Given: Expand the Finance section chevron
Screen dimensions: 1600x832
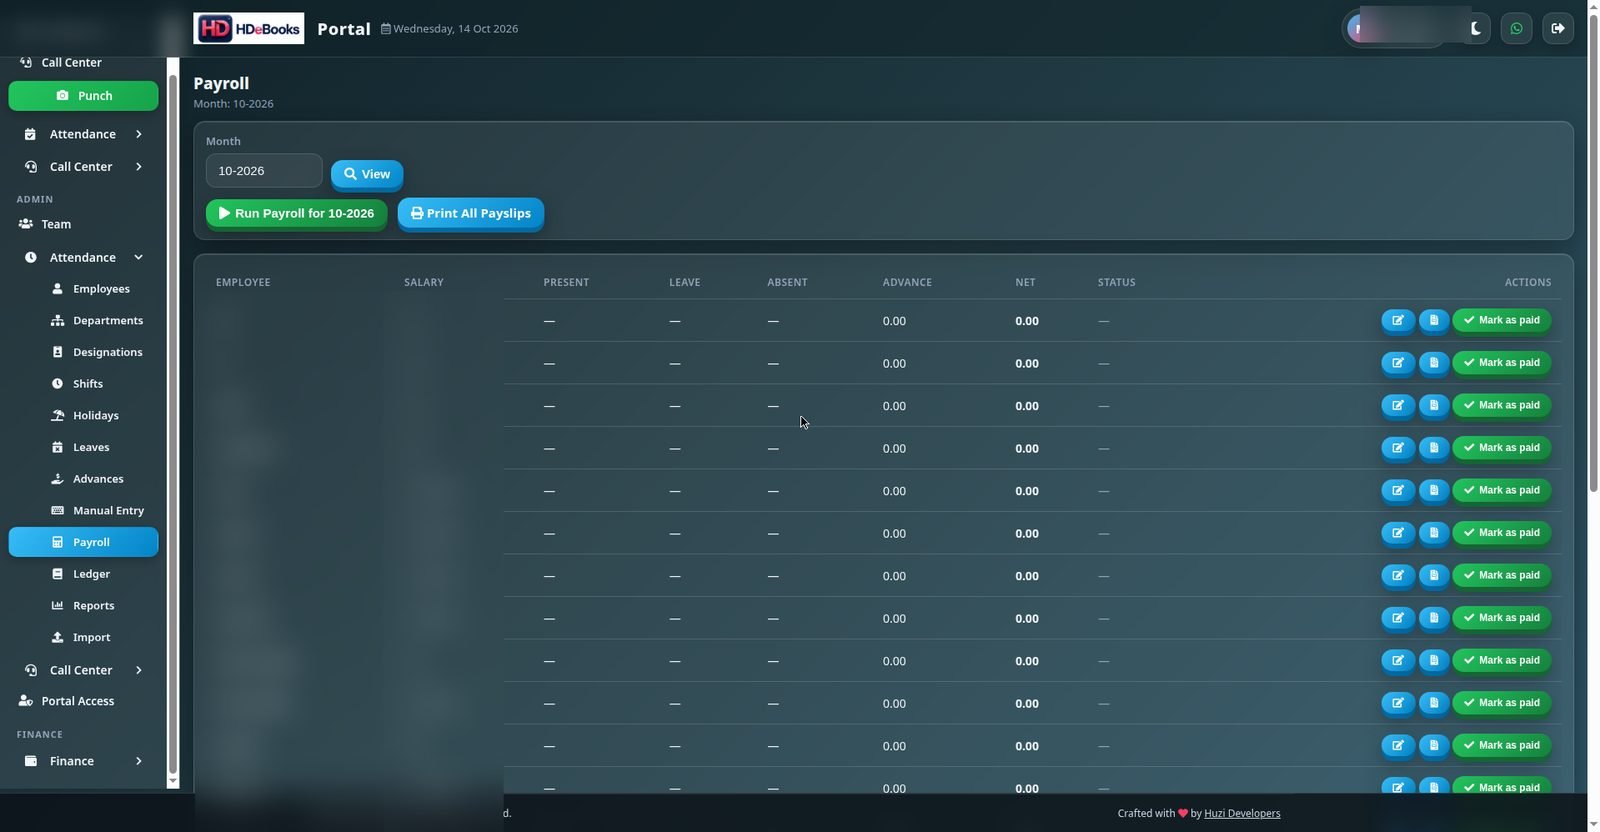Looking at the screenshot, I should pos(139,761).
